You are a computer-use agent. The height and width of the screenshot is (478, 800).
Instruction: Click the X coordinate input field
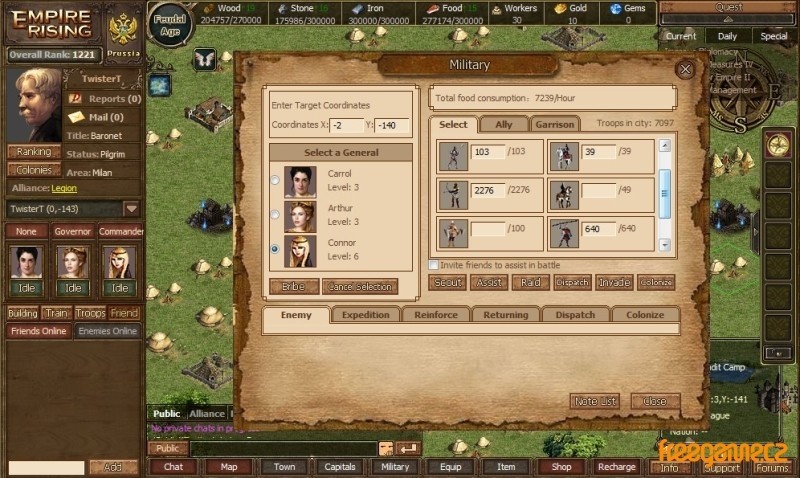click(x=346, y=125)
